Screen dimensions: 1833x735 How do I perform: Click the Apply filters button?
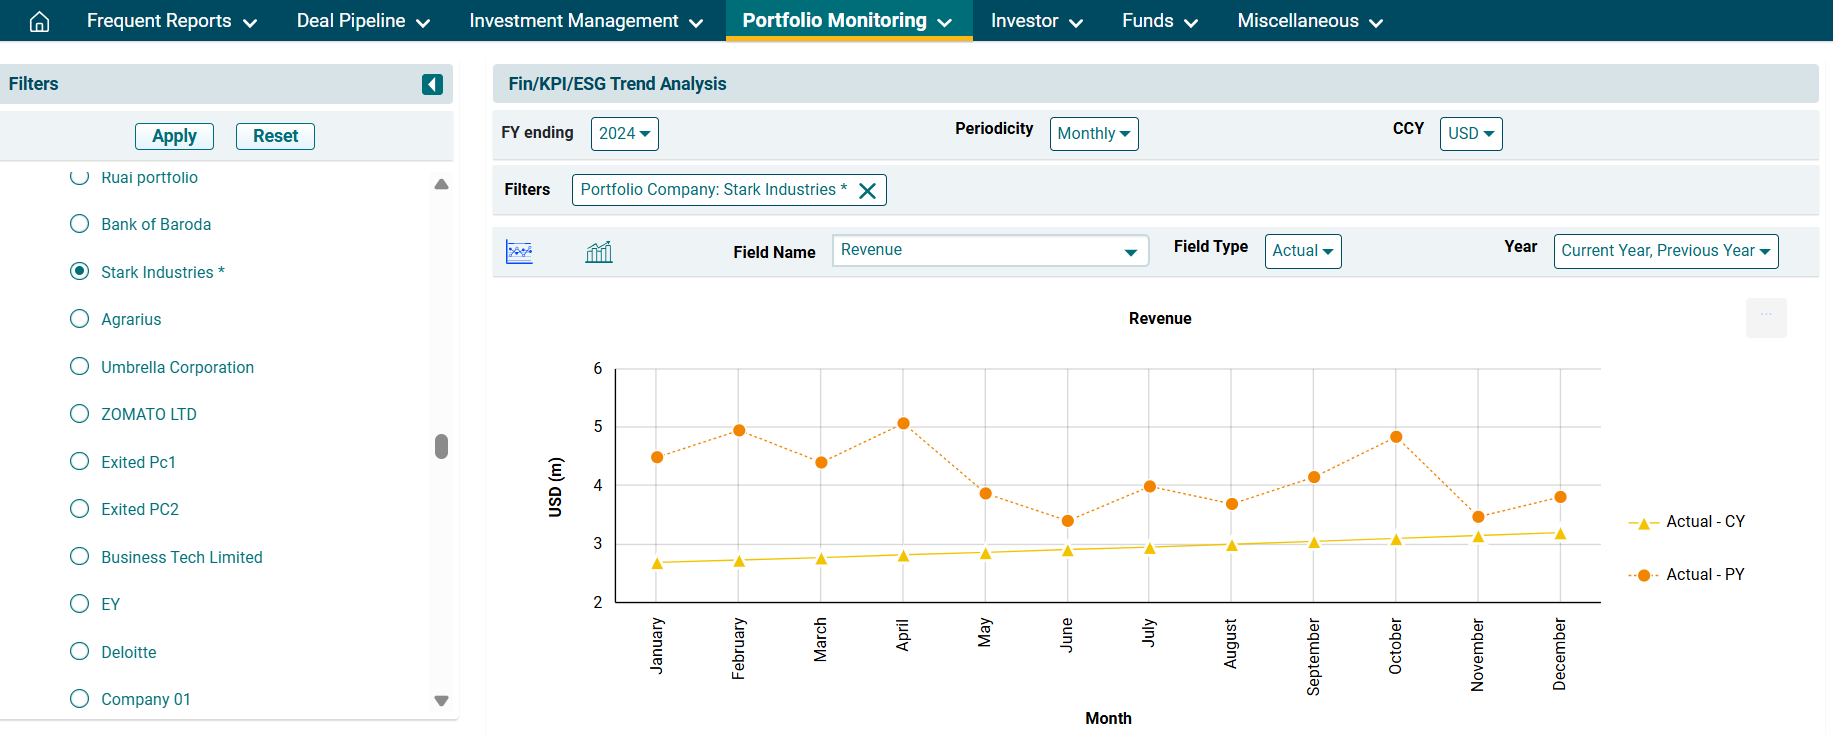click(174, 136)
